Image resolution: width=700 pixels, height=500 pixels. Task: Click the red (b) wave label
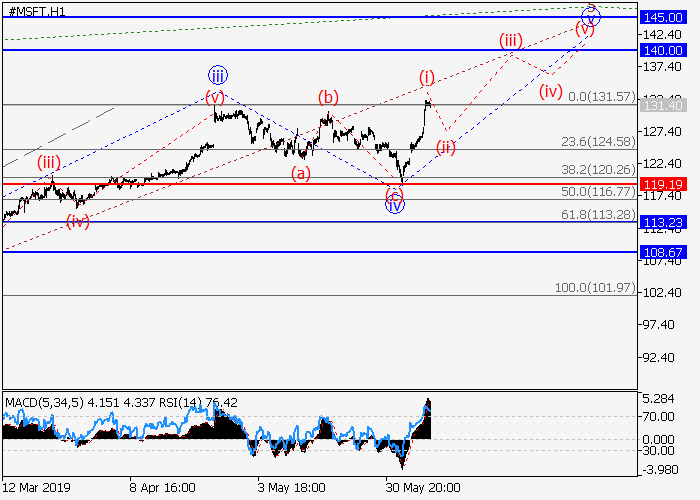point(328,97)
